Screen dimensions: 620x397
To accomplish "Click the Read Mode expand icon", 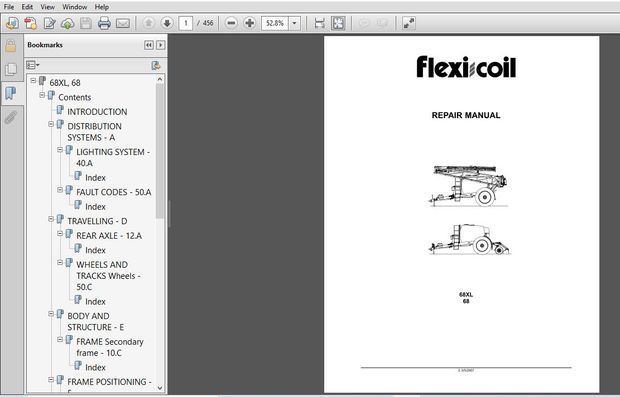I will [409, 23].
